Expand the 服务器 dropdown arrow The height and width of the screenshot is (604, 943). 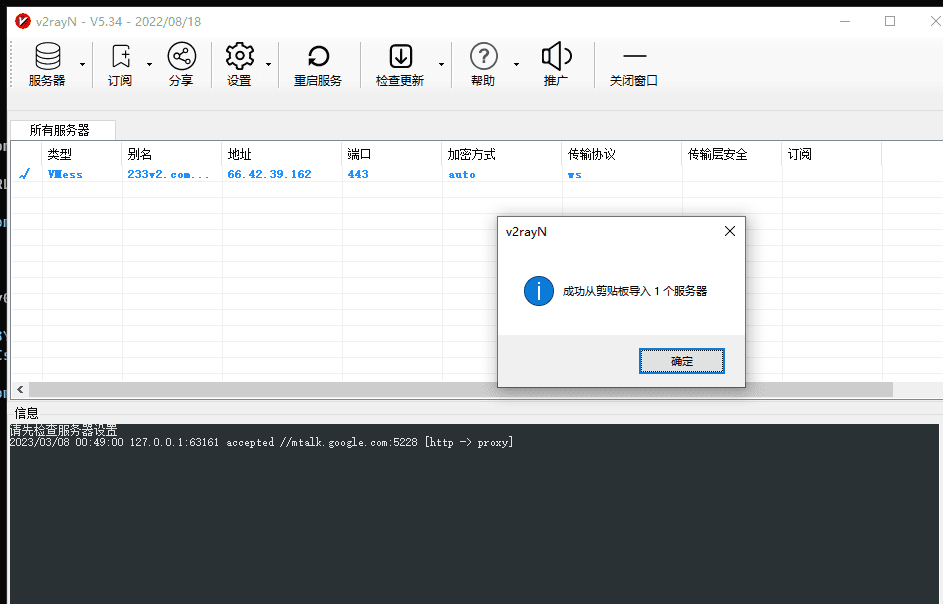click(x=82, y=64)
